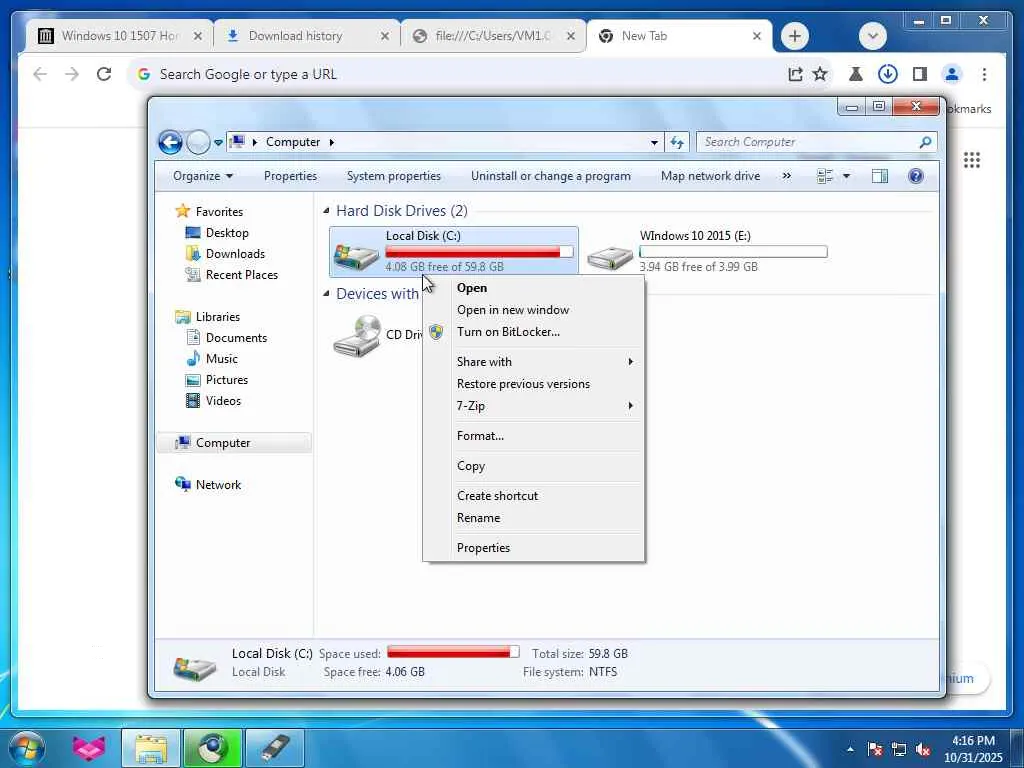Open the Windows Start menu orb
Viewport: 1024px width, 768px height.
27,748
